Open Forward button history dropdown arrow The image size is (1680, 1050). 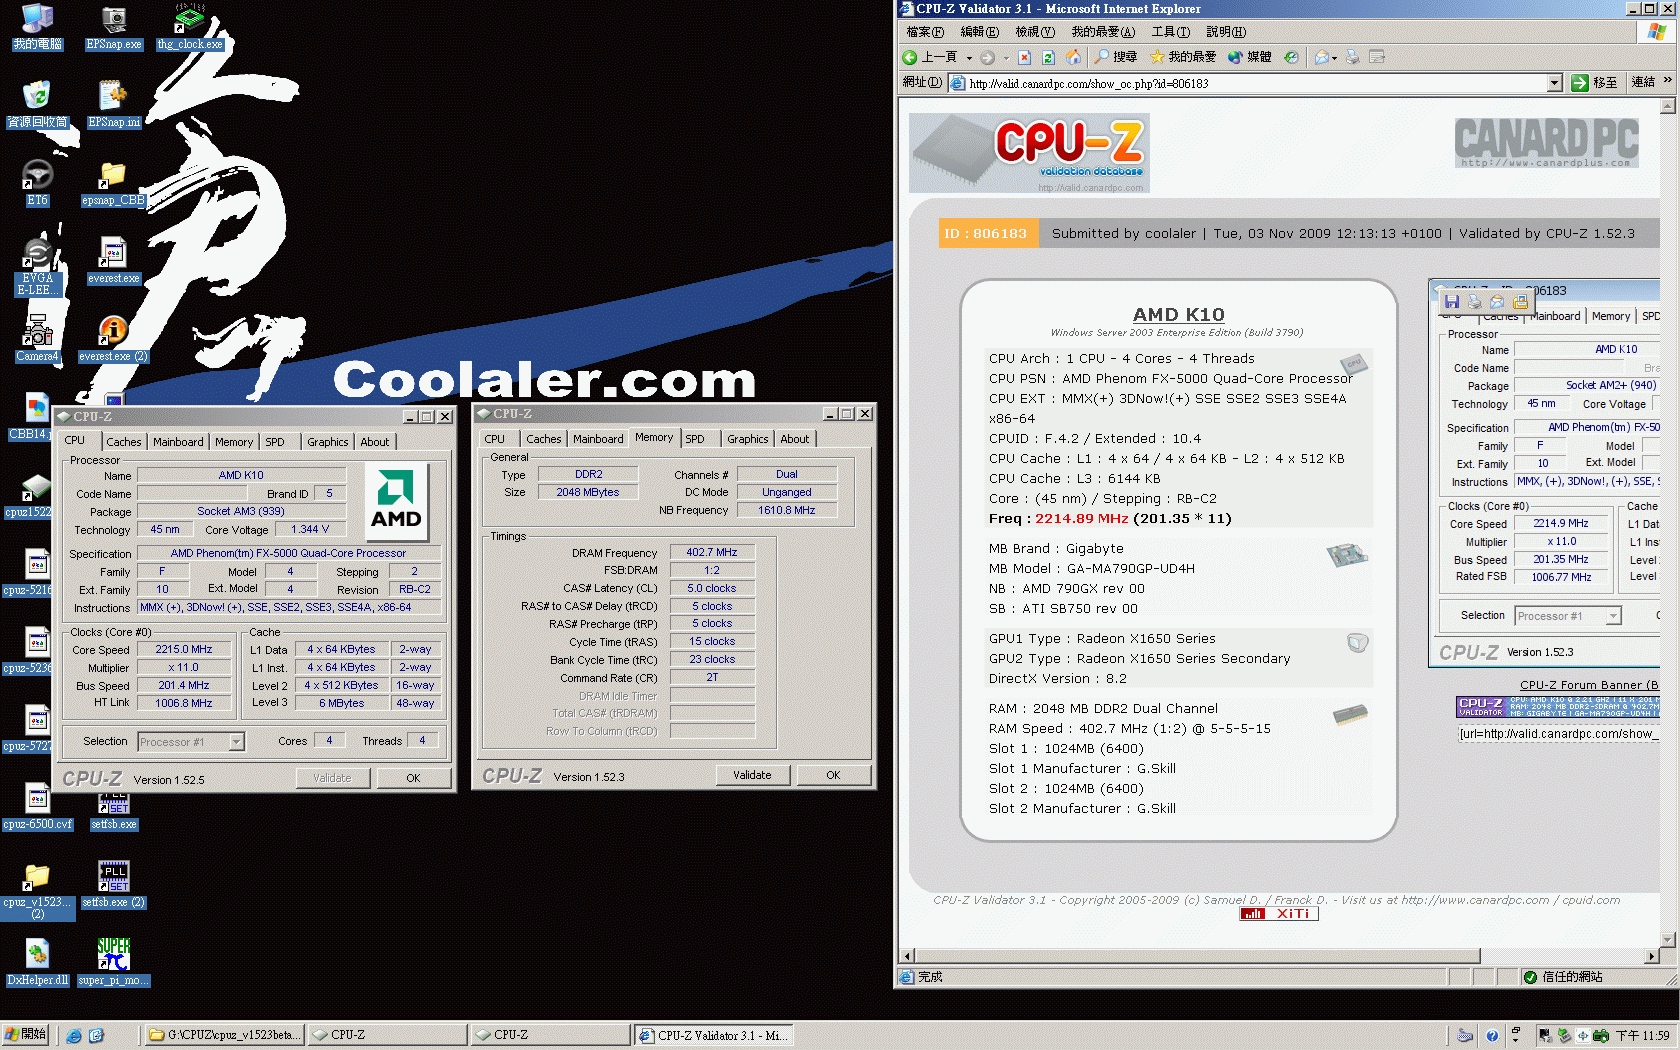[x=1006, y=58]
